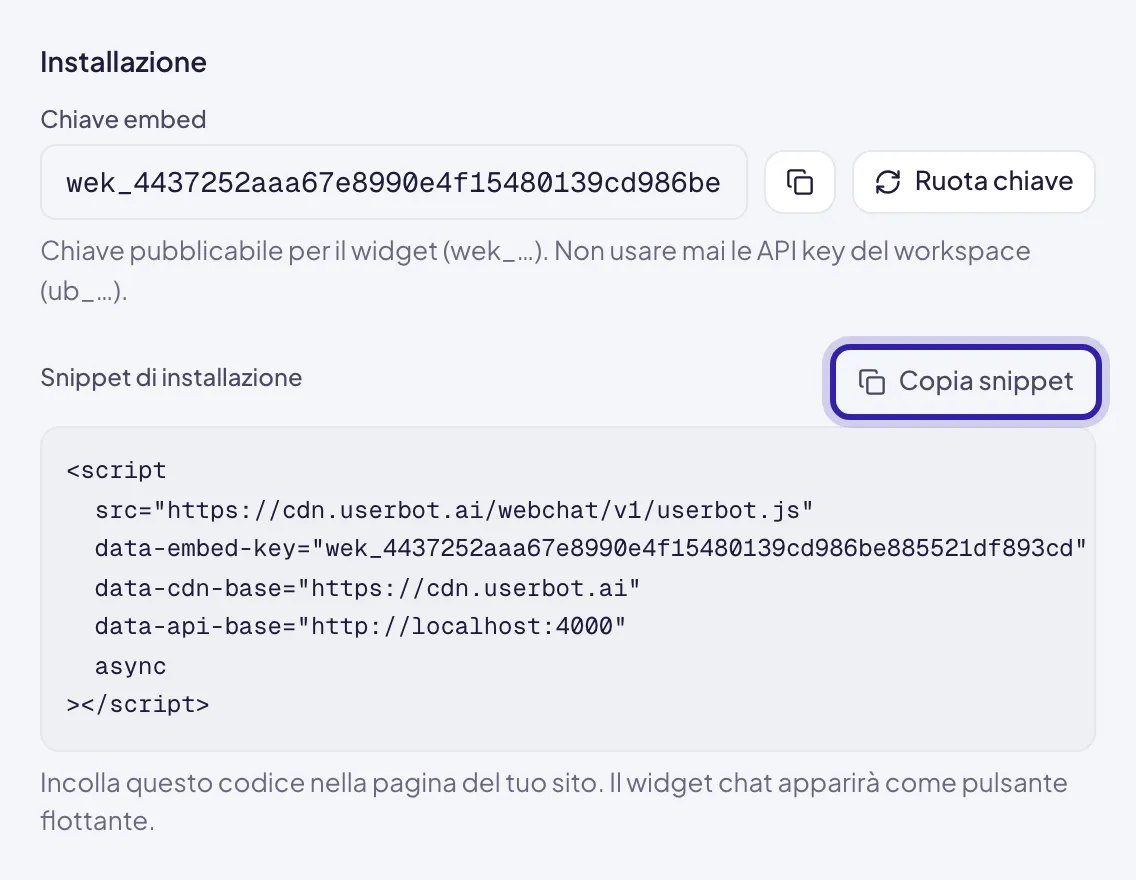Click the Ruota chiave button
The height and width of the screenshot is (880, 1136).
974,182
